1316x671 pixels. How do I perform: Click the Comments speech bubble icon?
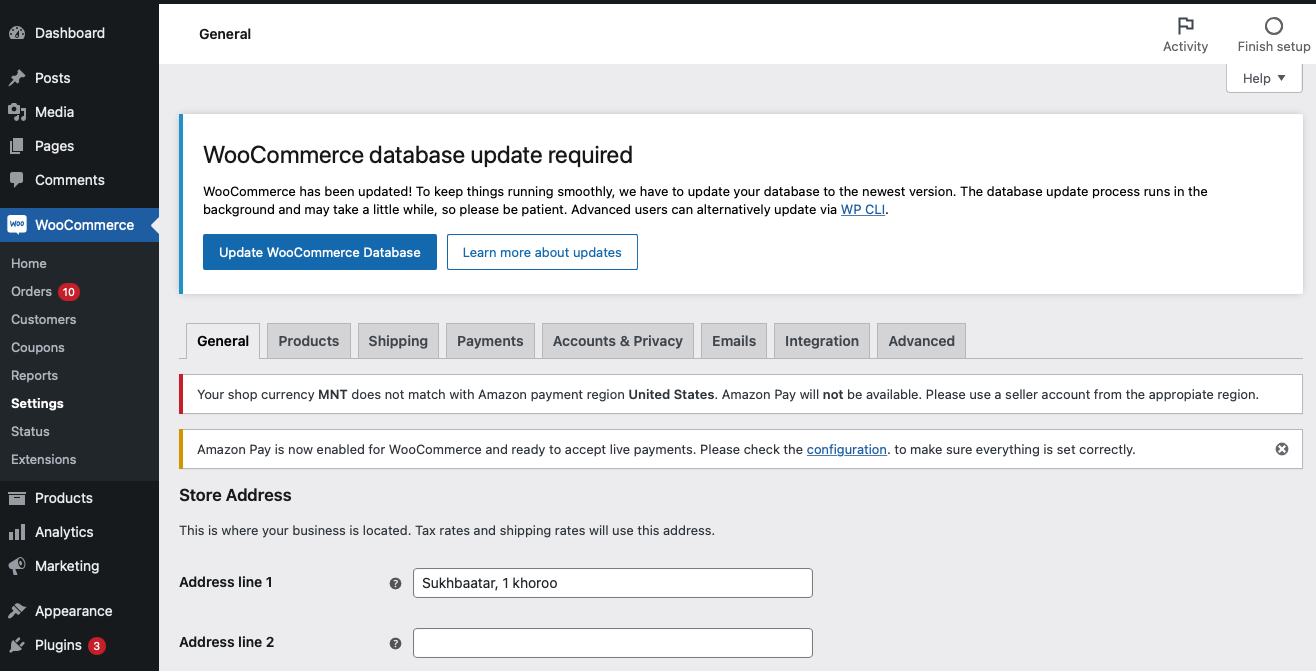[x=17, y=180]
